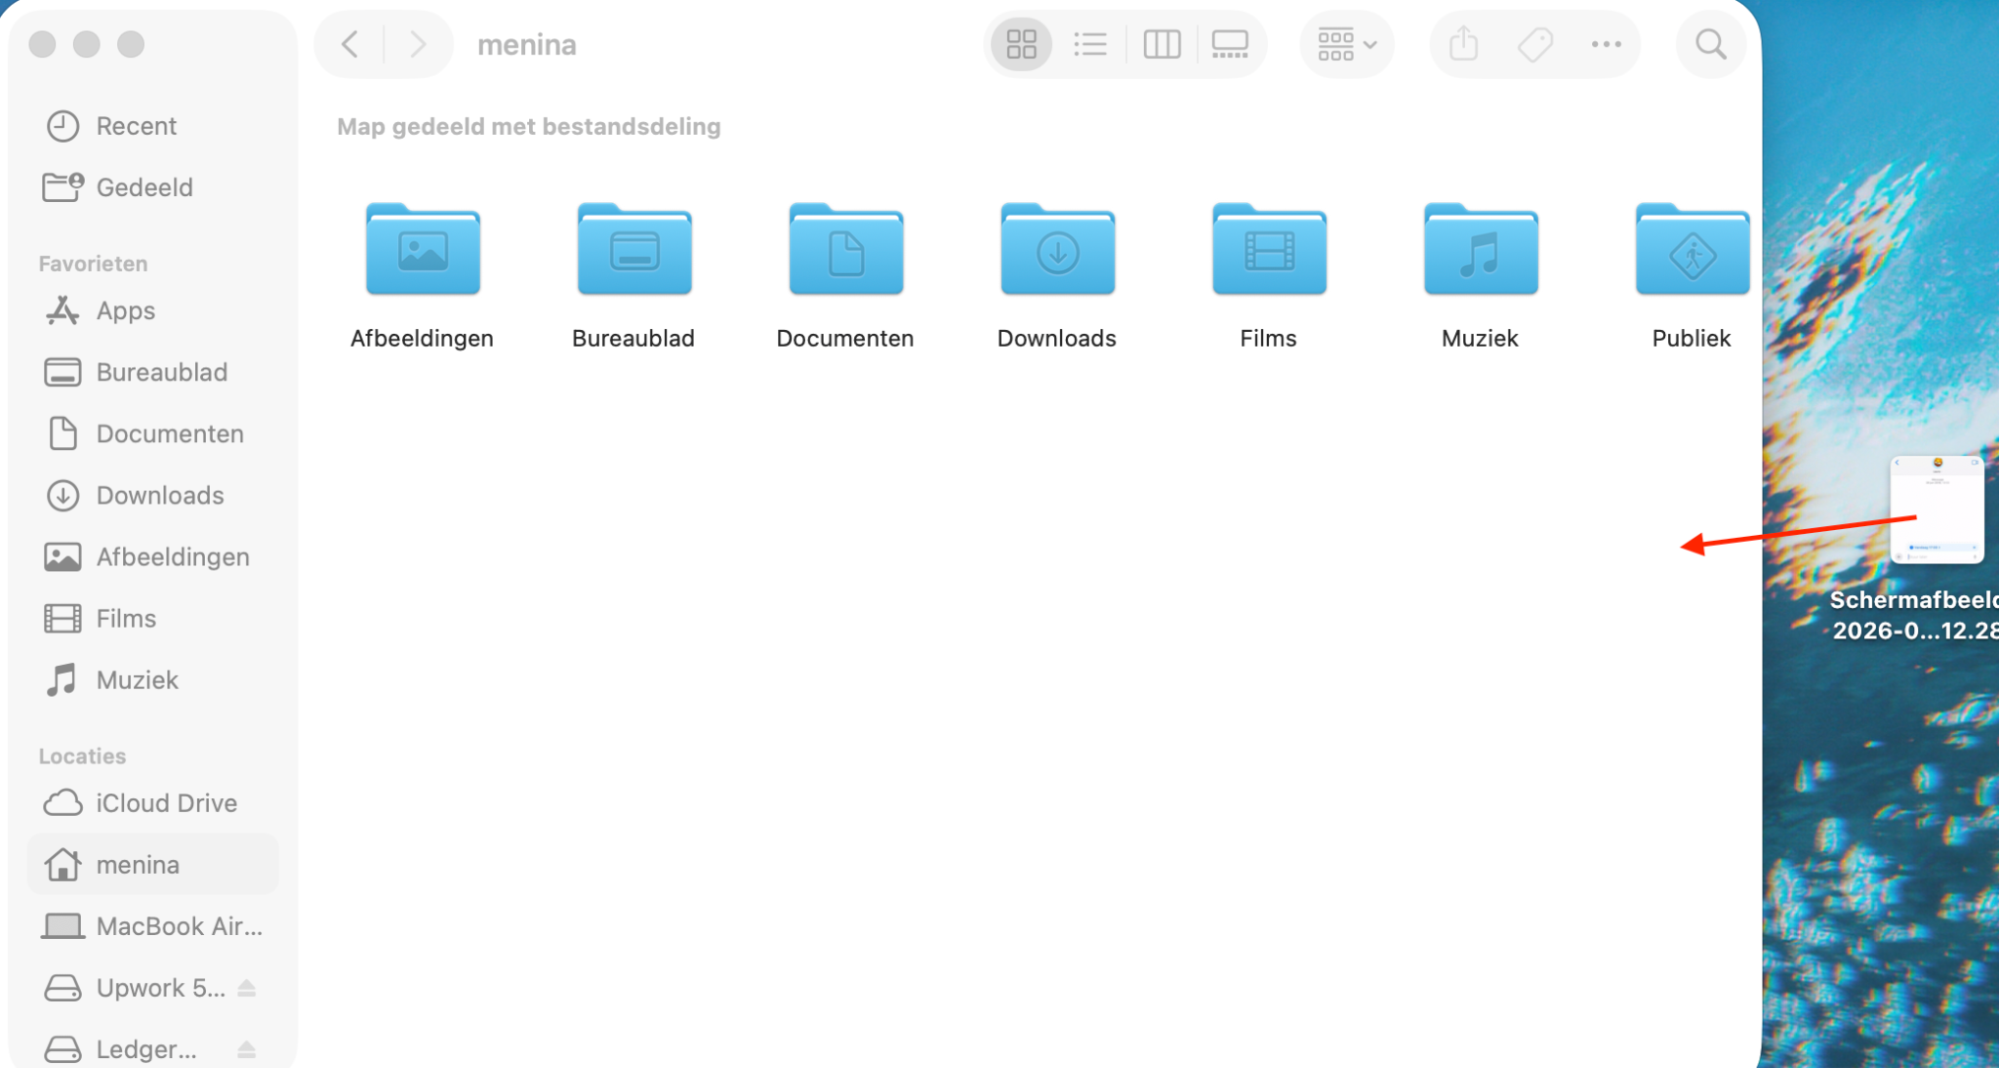Open Search with the magnifier icon
Viewport: 1999px width, 1068px height.
point(1710,44)
